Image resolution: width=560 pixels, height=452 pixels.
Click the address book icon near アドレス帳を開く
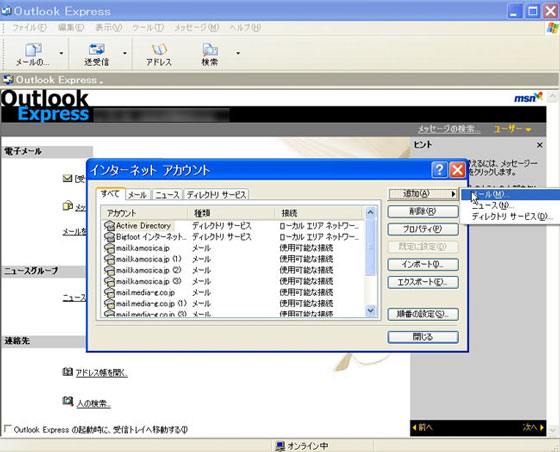(68, 372)
